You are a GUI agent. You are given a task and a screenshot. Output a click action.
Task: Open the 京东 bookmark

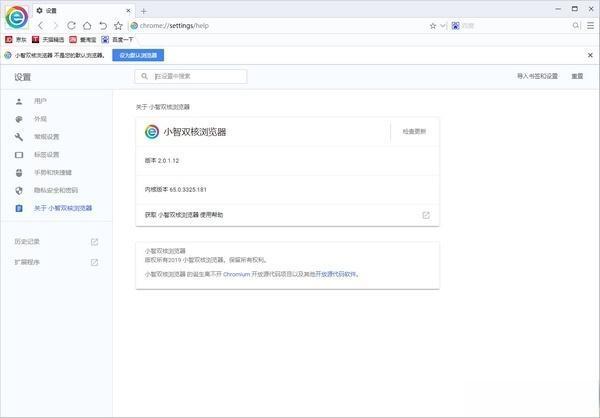click(x=16, y=39)
